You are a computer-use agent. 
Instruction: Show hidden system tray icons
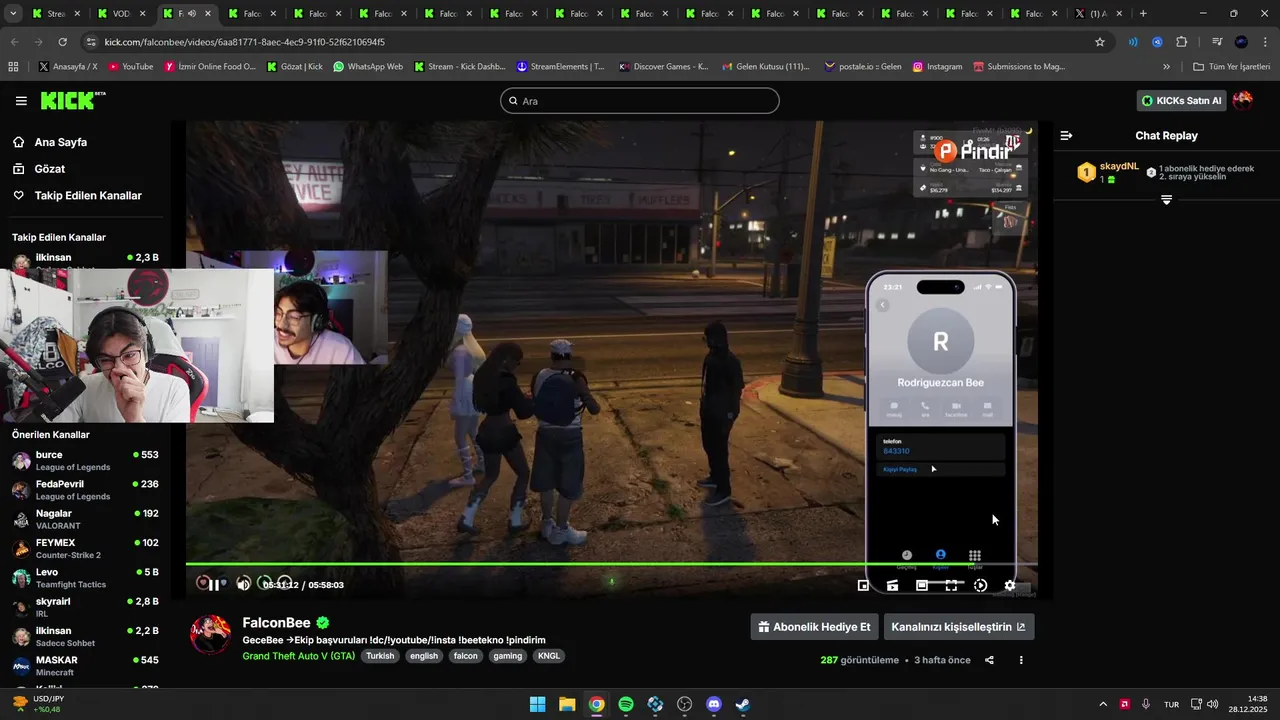pyautogui.click(x=1103, y=704)
